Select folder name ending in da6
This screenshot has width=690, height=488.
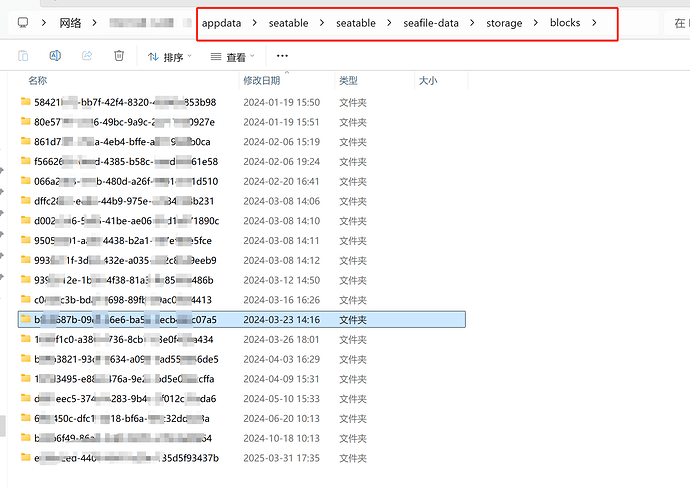(242, 399)
